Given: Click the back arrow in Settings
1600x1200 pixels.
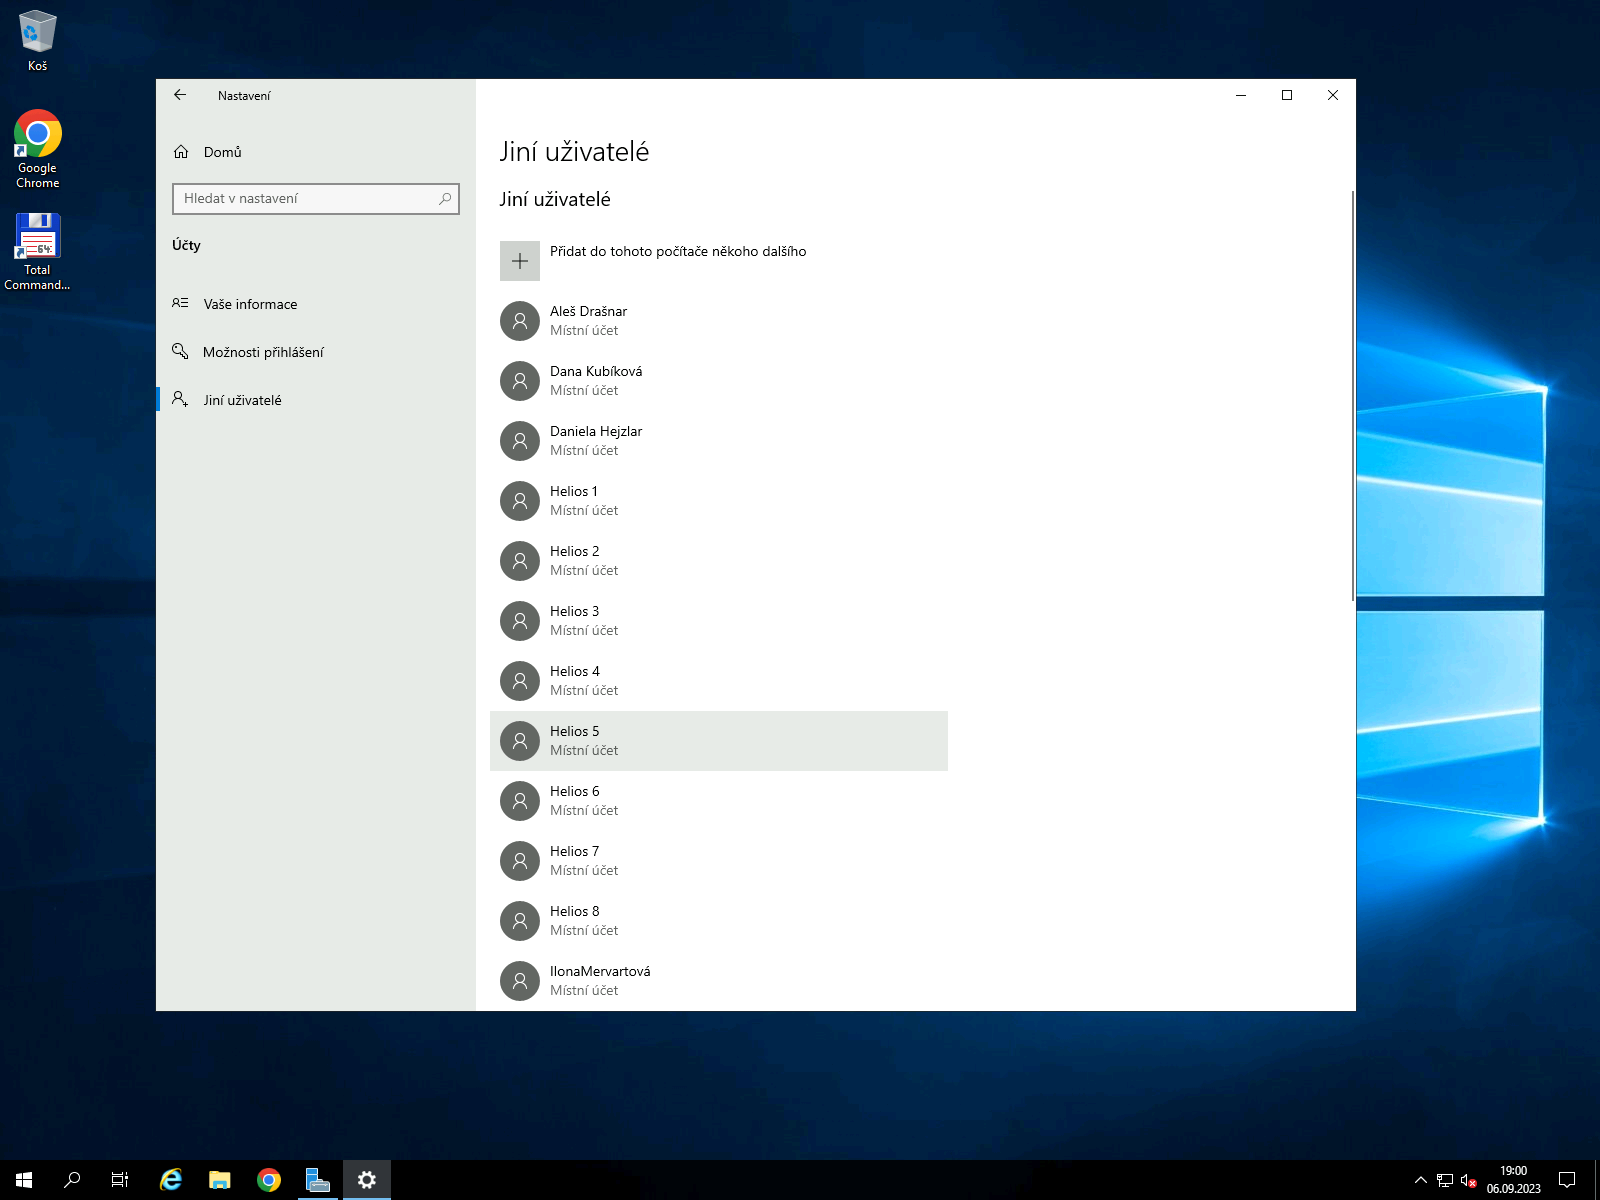Looking at the screenshot, I should (180, 95).
